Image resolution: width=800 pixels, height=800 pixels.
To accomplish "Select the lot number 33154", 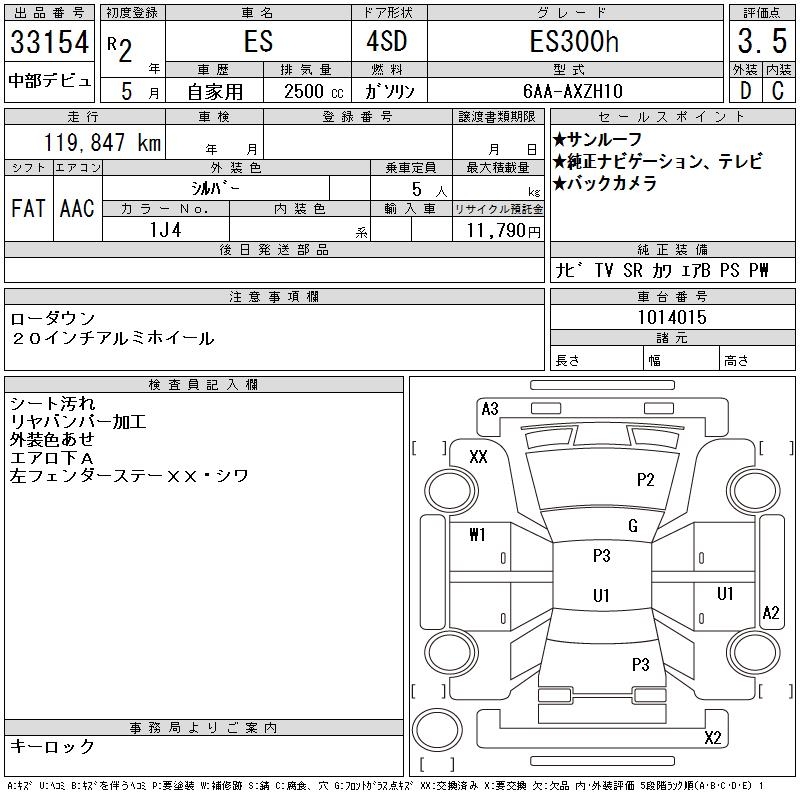I will tap(49, 43).
